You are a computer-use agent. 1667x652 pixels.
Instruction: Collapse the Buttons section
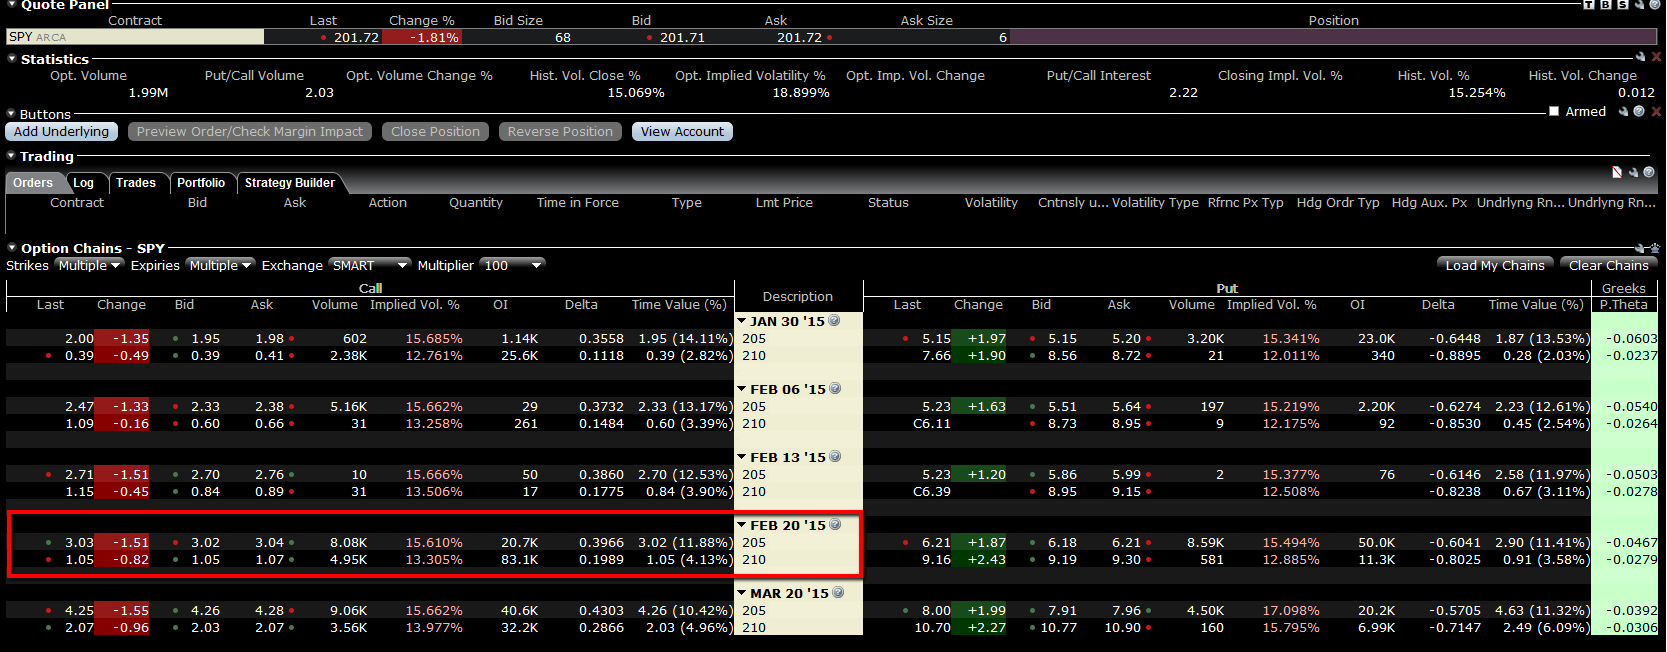[x=12, y=114]
